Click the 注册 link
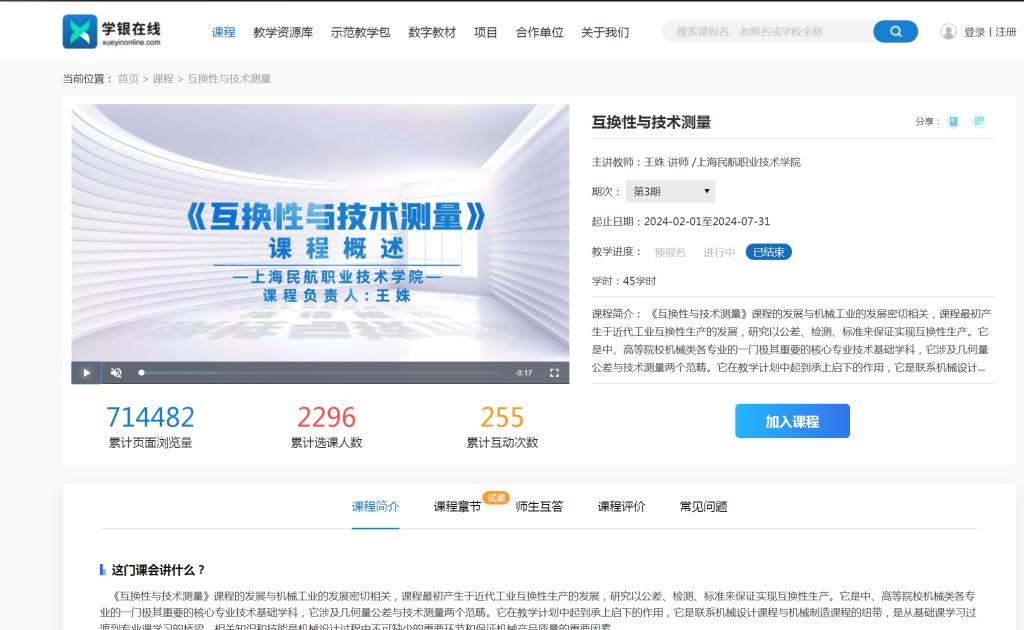This screenshot has width=1024, height=630. (1005, 32)
